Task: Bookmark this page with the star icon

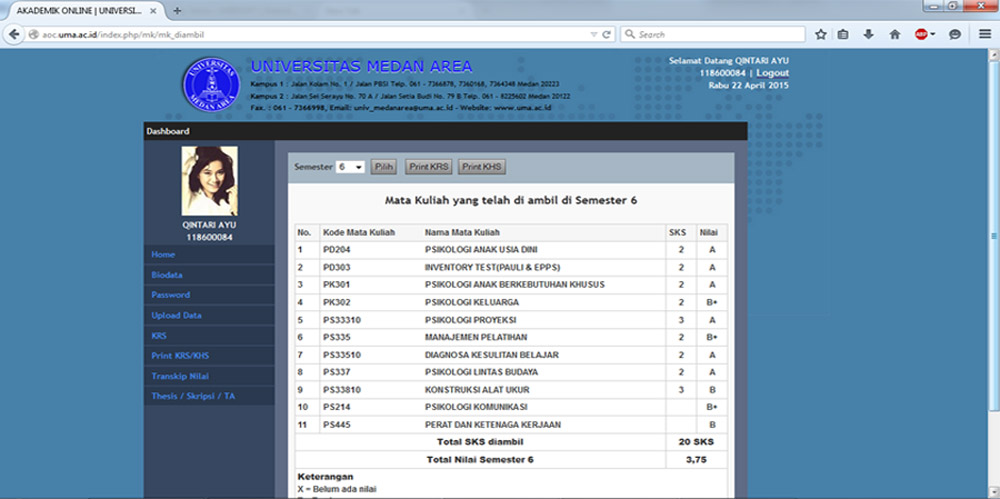Action: 820,34
